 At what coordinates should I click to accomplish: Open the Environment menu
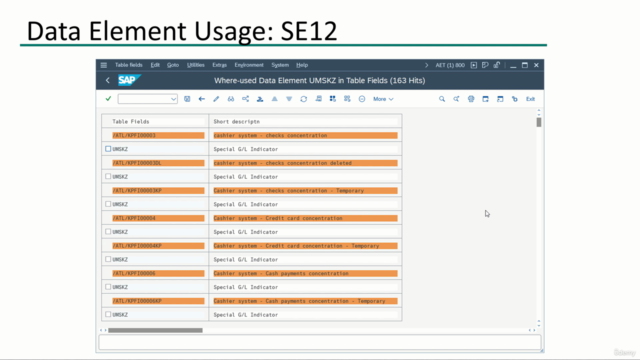[x=249, y=65]
